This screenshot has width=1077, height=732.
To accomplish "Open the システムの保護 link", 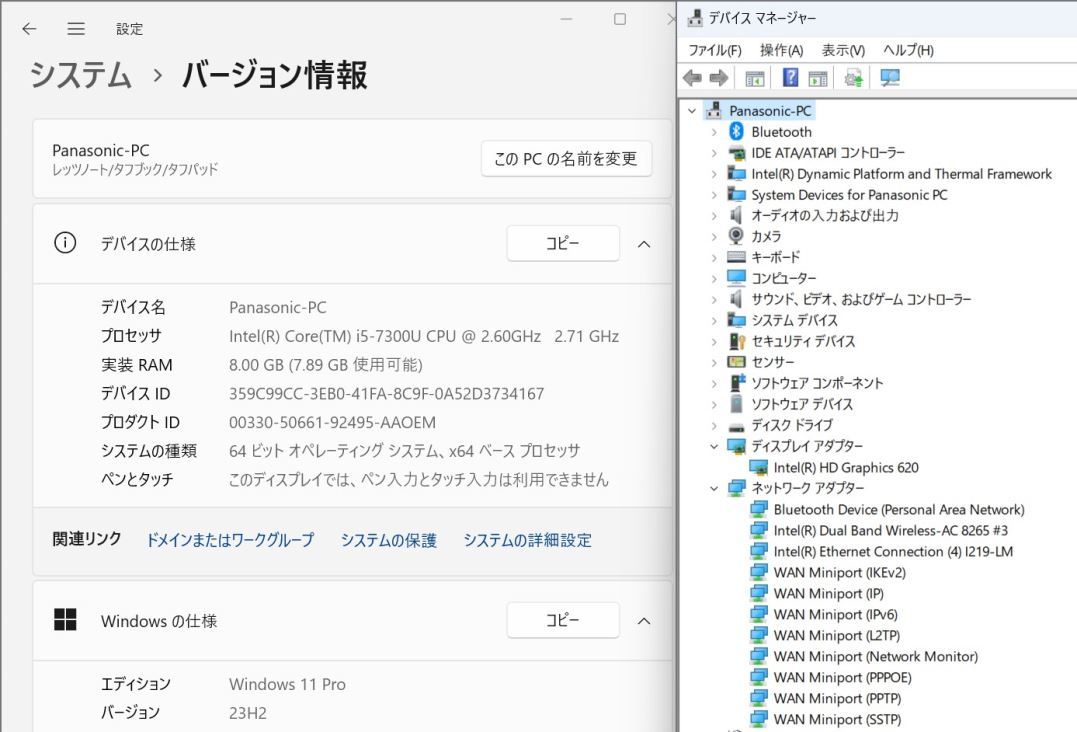I will click(389, 540).
